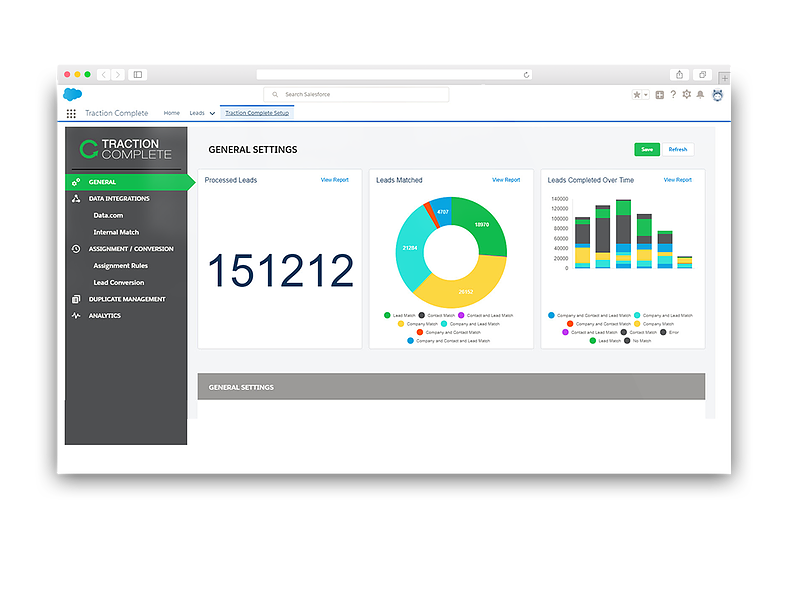Click the Salesforce cloud logo
The height and width of the screenshot is (603, 792).
[73, 94]
